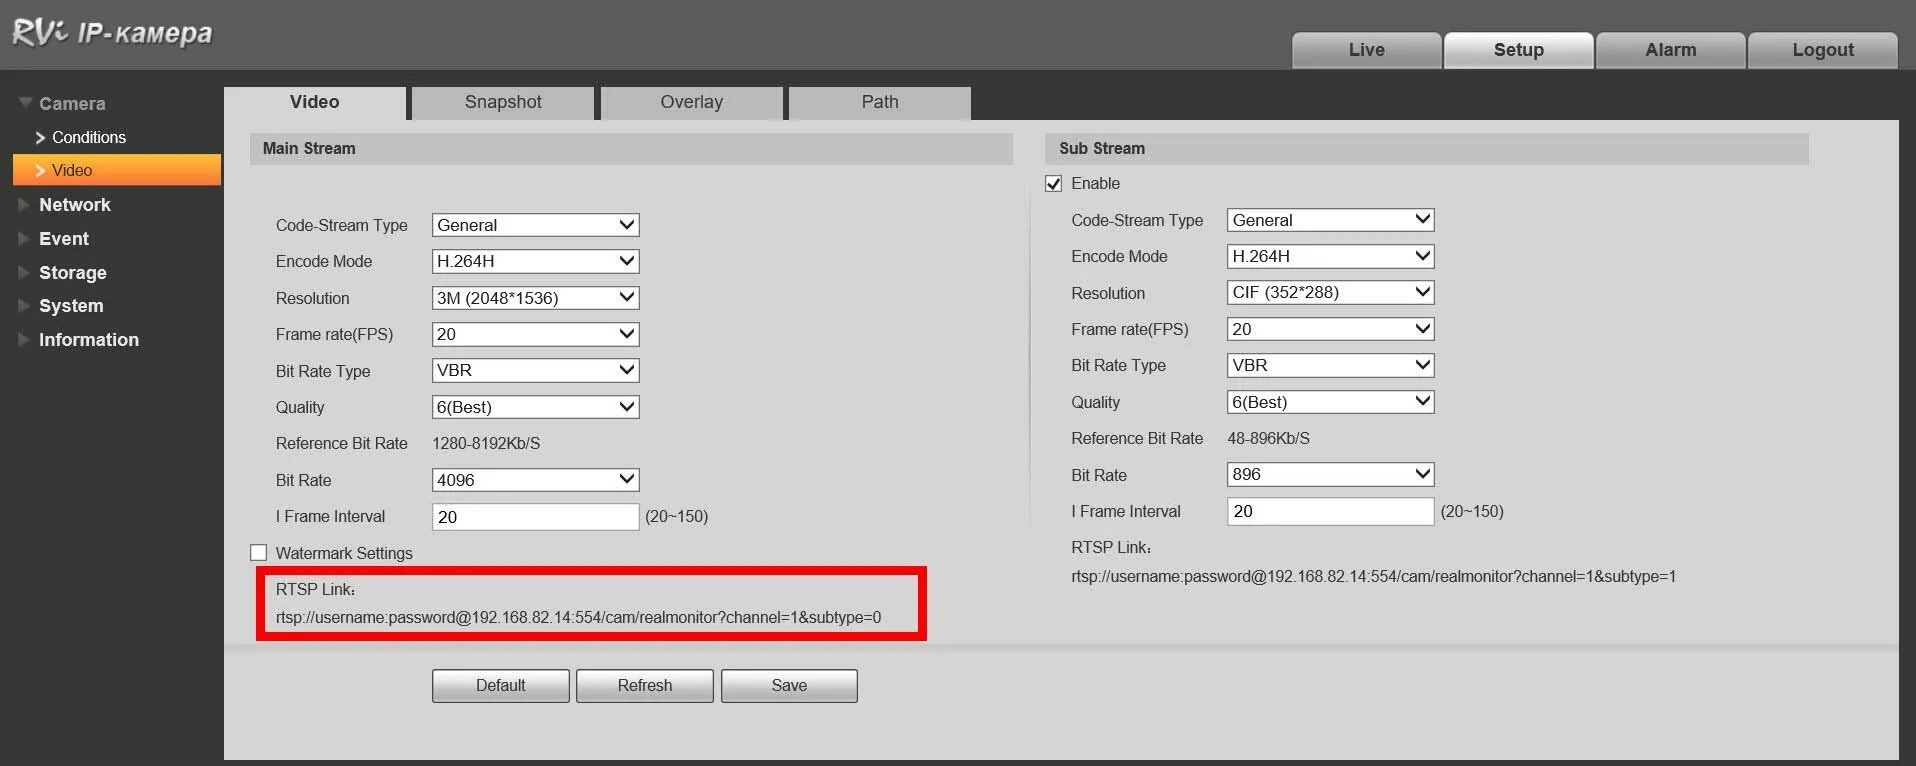Viewport: 1916px width, 766px height.
Task: Open the Live tab
Action: (x=1366, y=50)
